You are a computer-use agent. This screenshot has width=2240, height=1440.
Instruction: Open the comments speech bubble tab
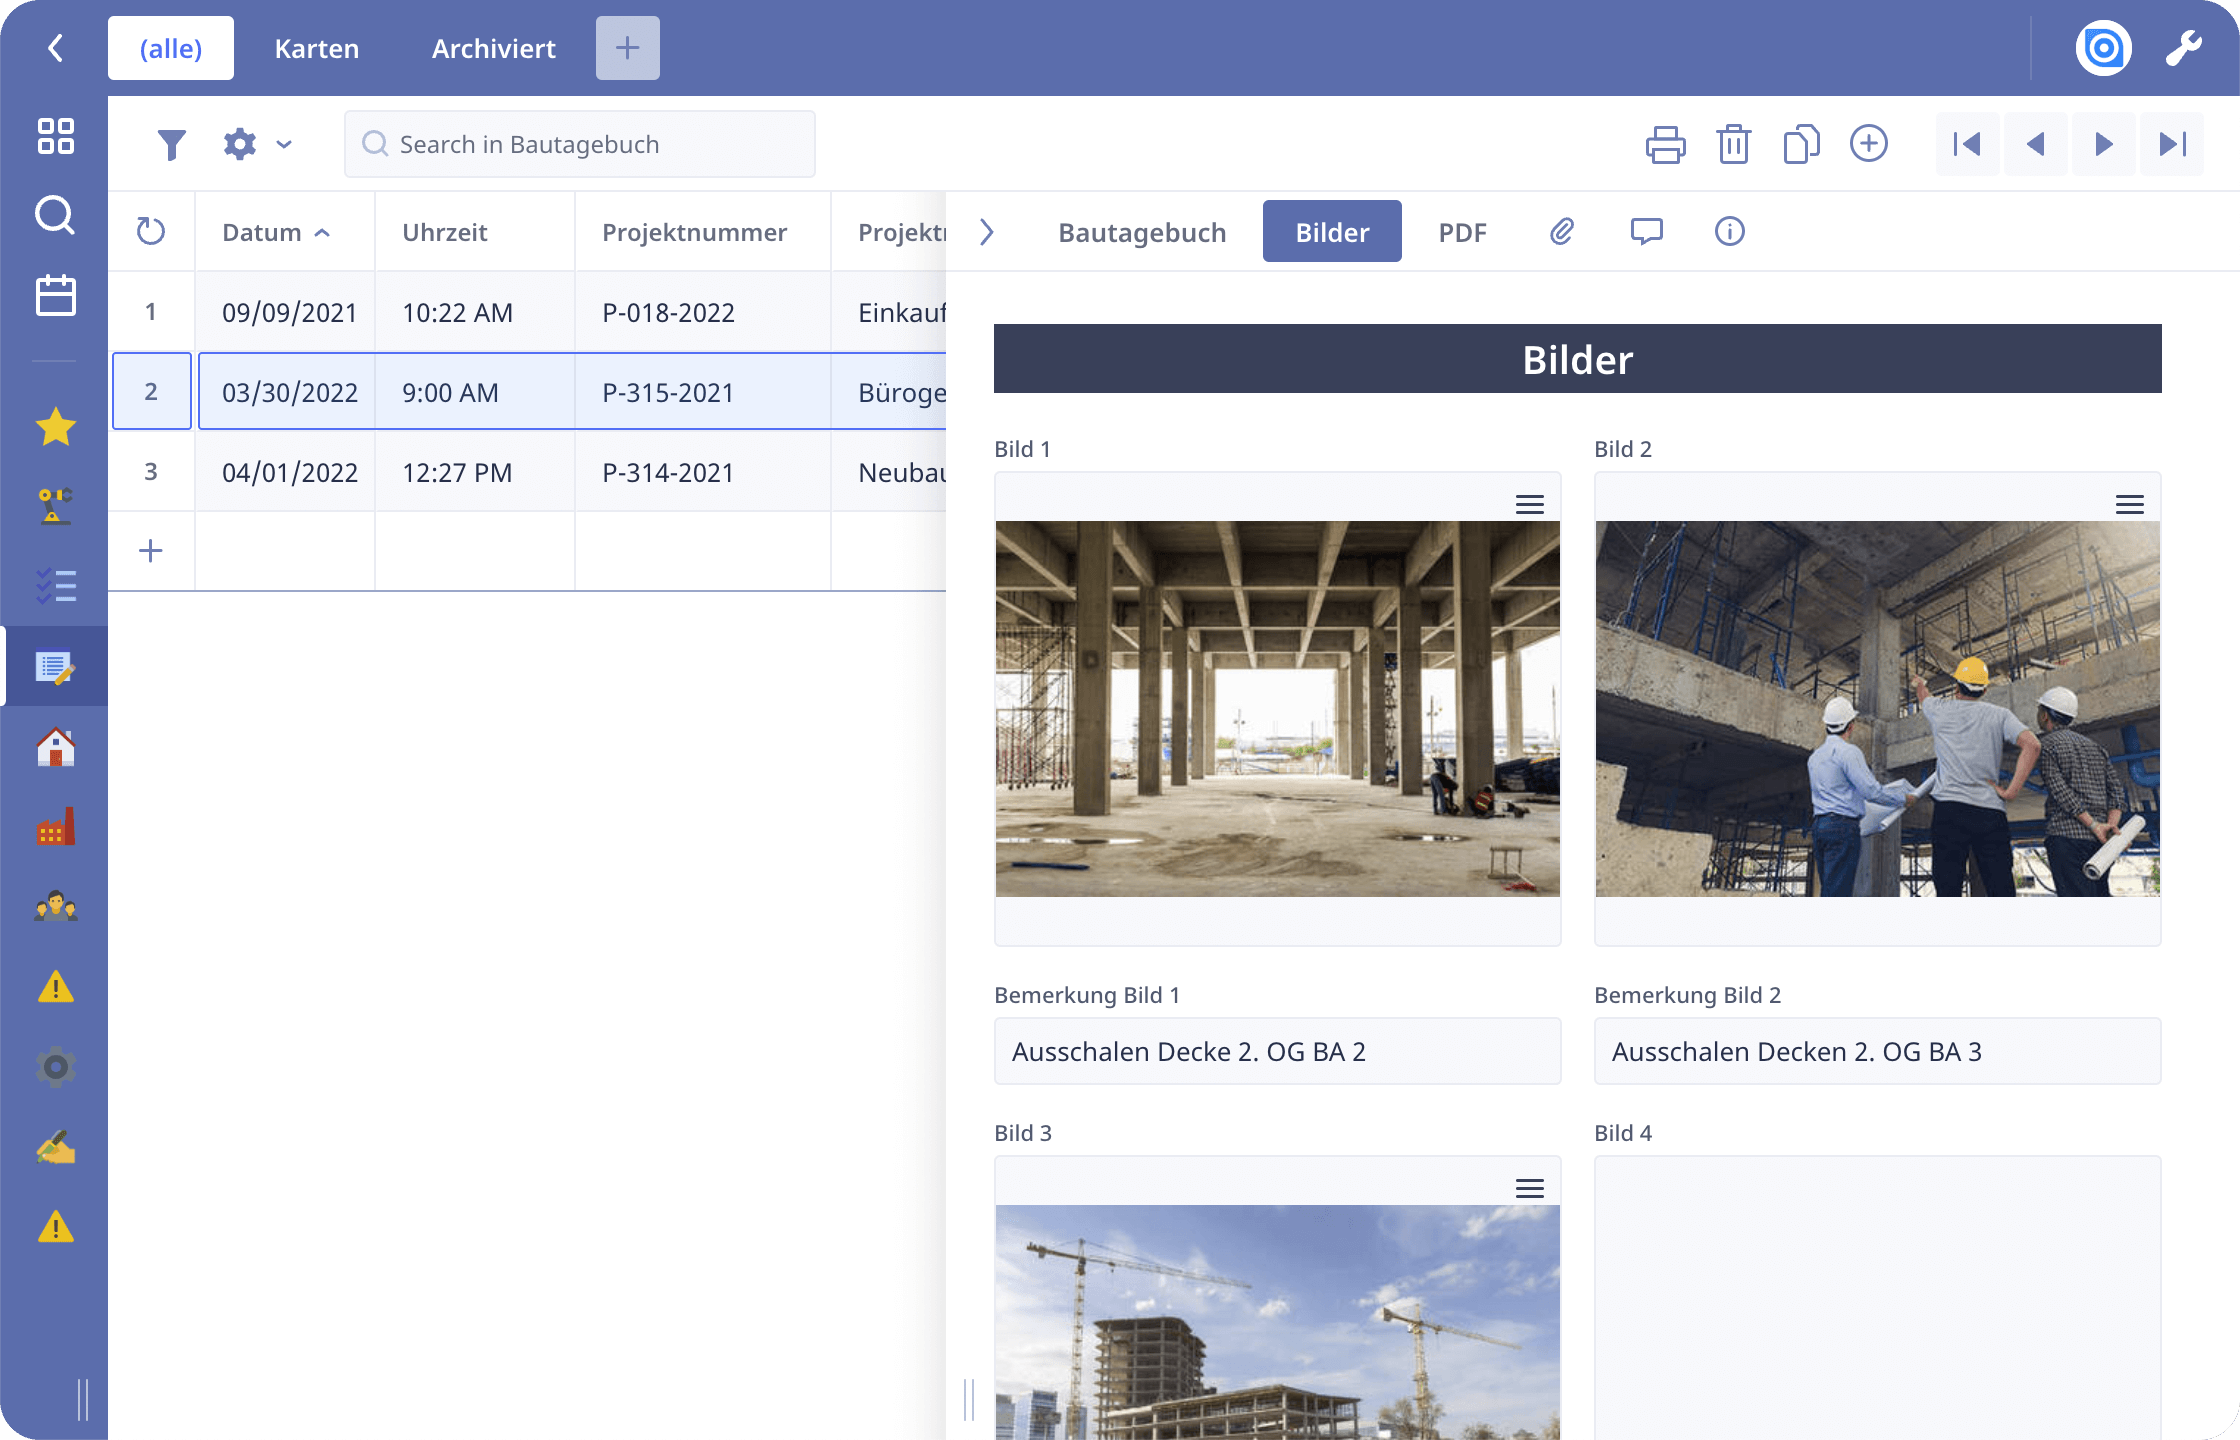[x=1646, y=232]
